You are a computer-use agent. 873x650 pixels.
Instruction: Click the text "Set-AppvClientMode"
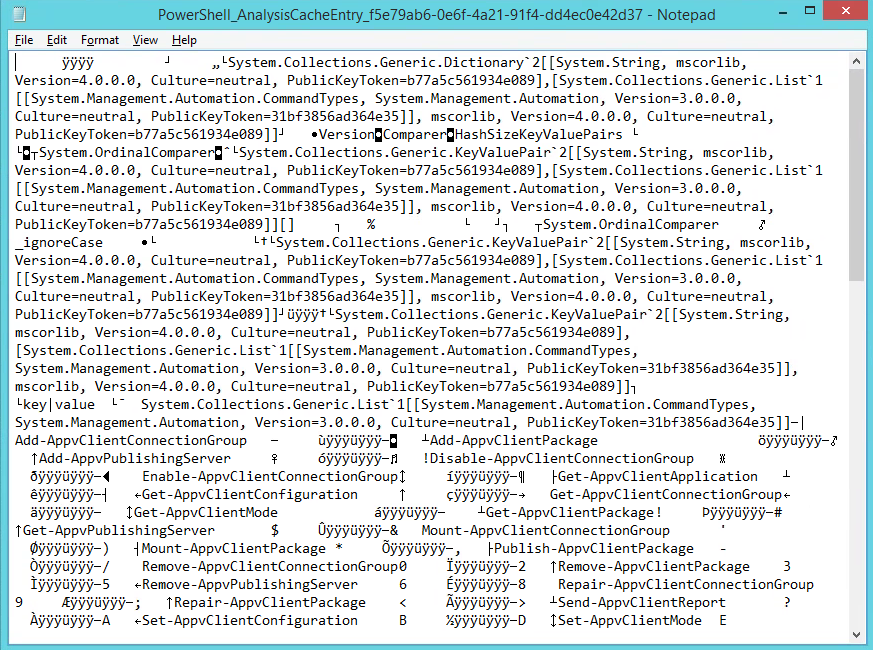tap(630, 620)
